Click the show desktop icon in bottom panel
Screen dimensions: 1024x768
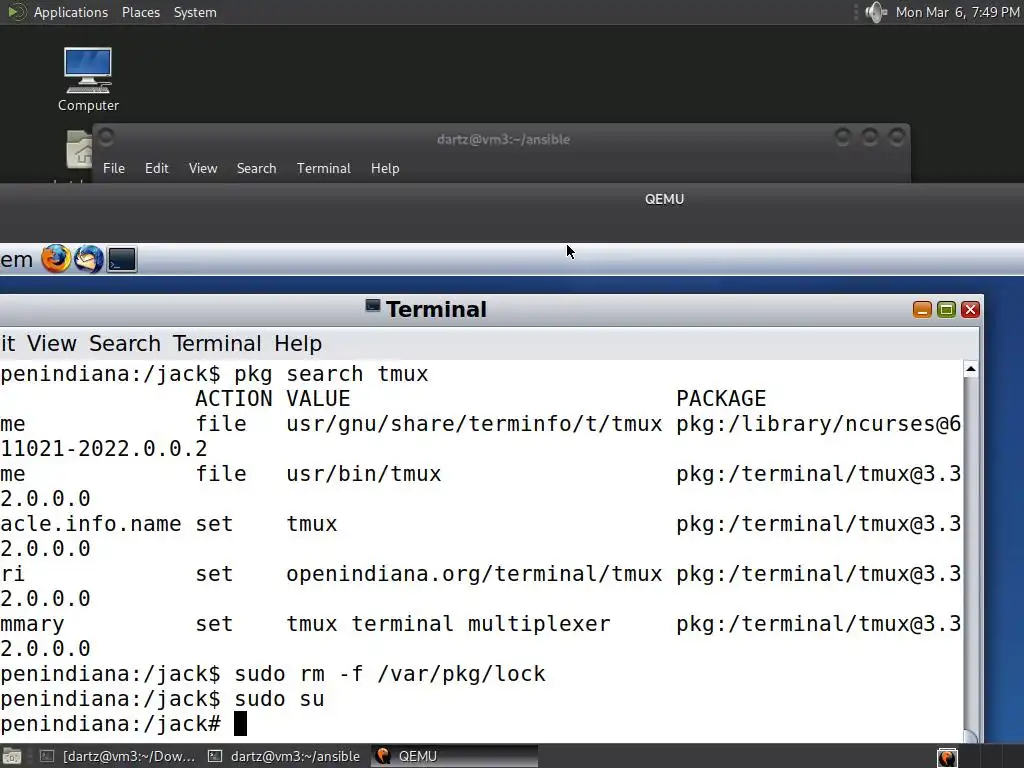[x=11, y=756]
